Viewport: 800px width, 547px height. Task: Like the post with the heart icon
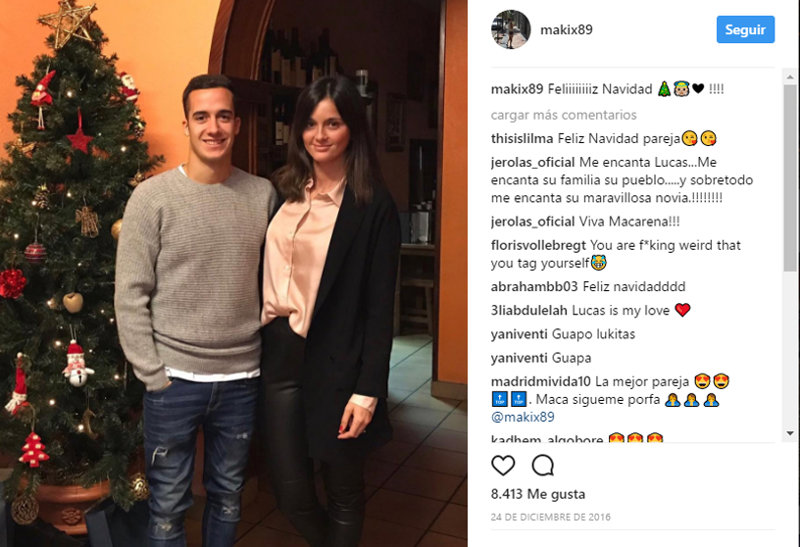coord(503,465)
